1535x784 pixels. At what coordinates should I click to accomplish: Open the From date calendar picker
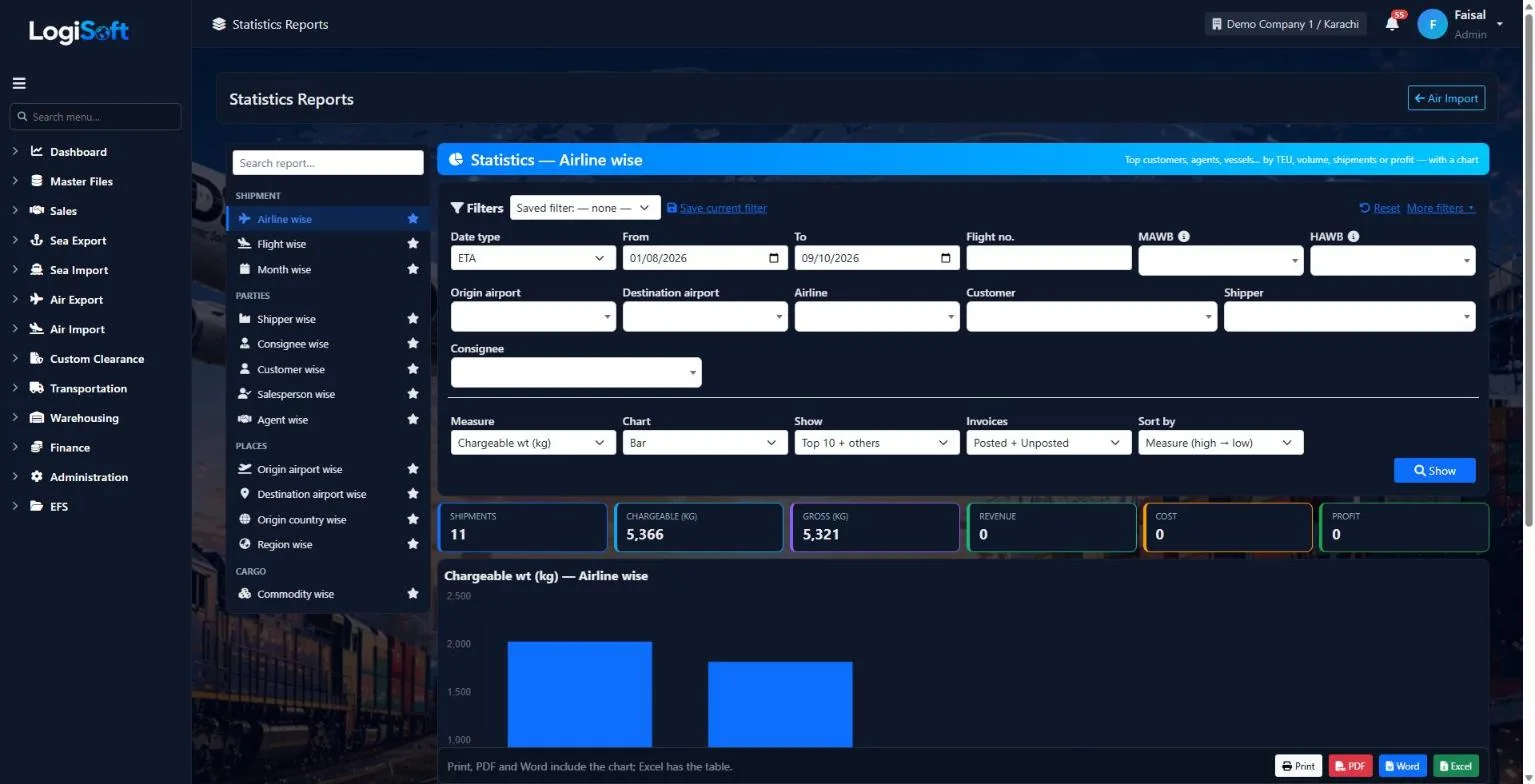point(774,258)
